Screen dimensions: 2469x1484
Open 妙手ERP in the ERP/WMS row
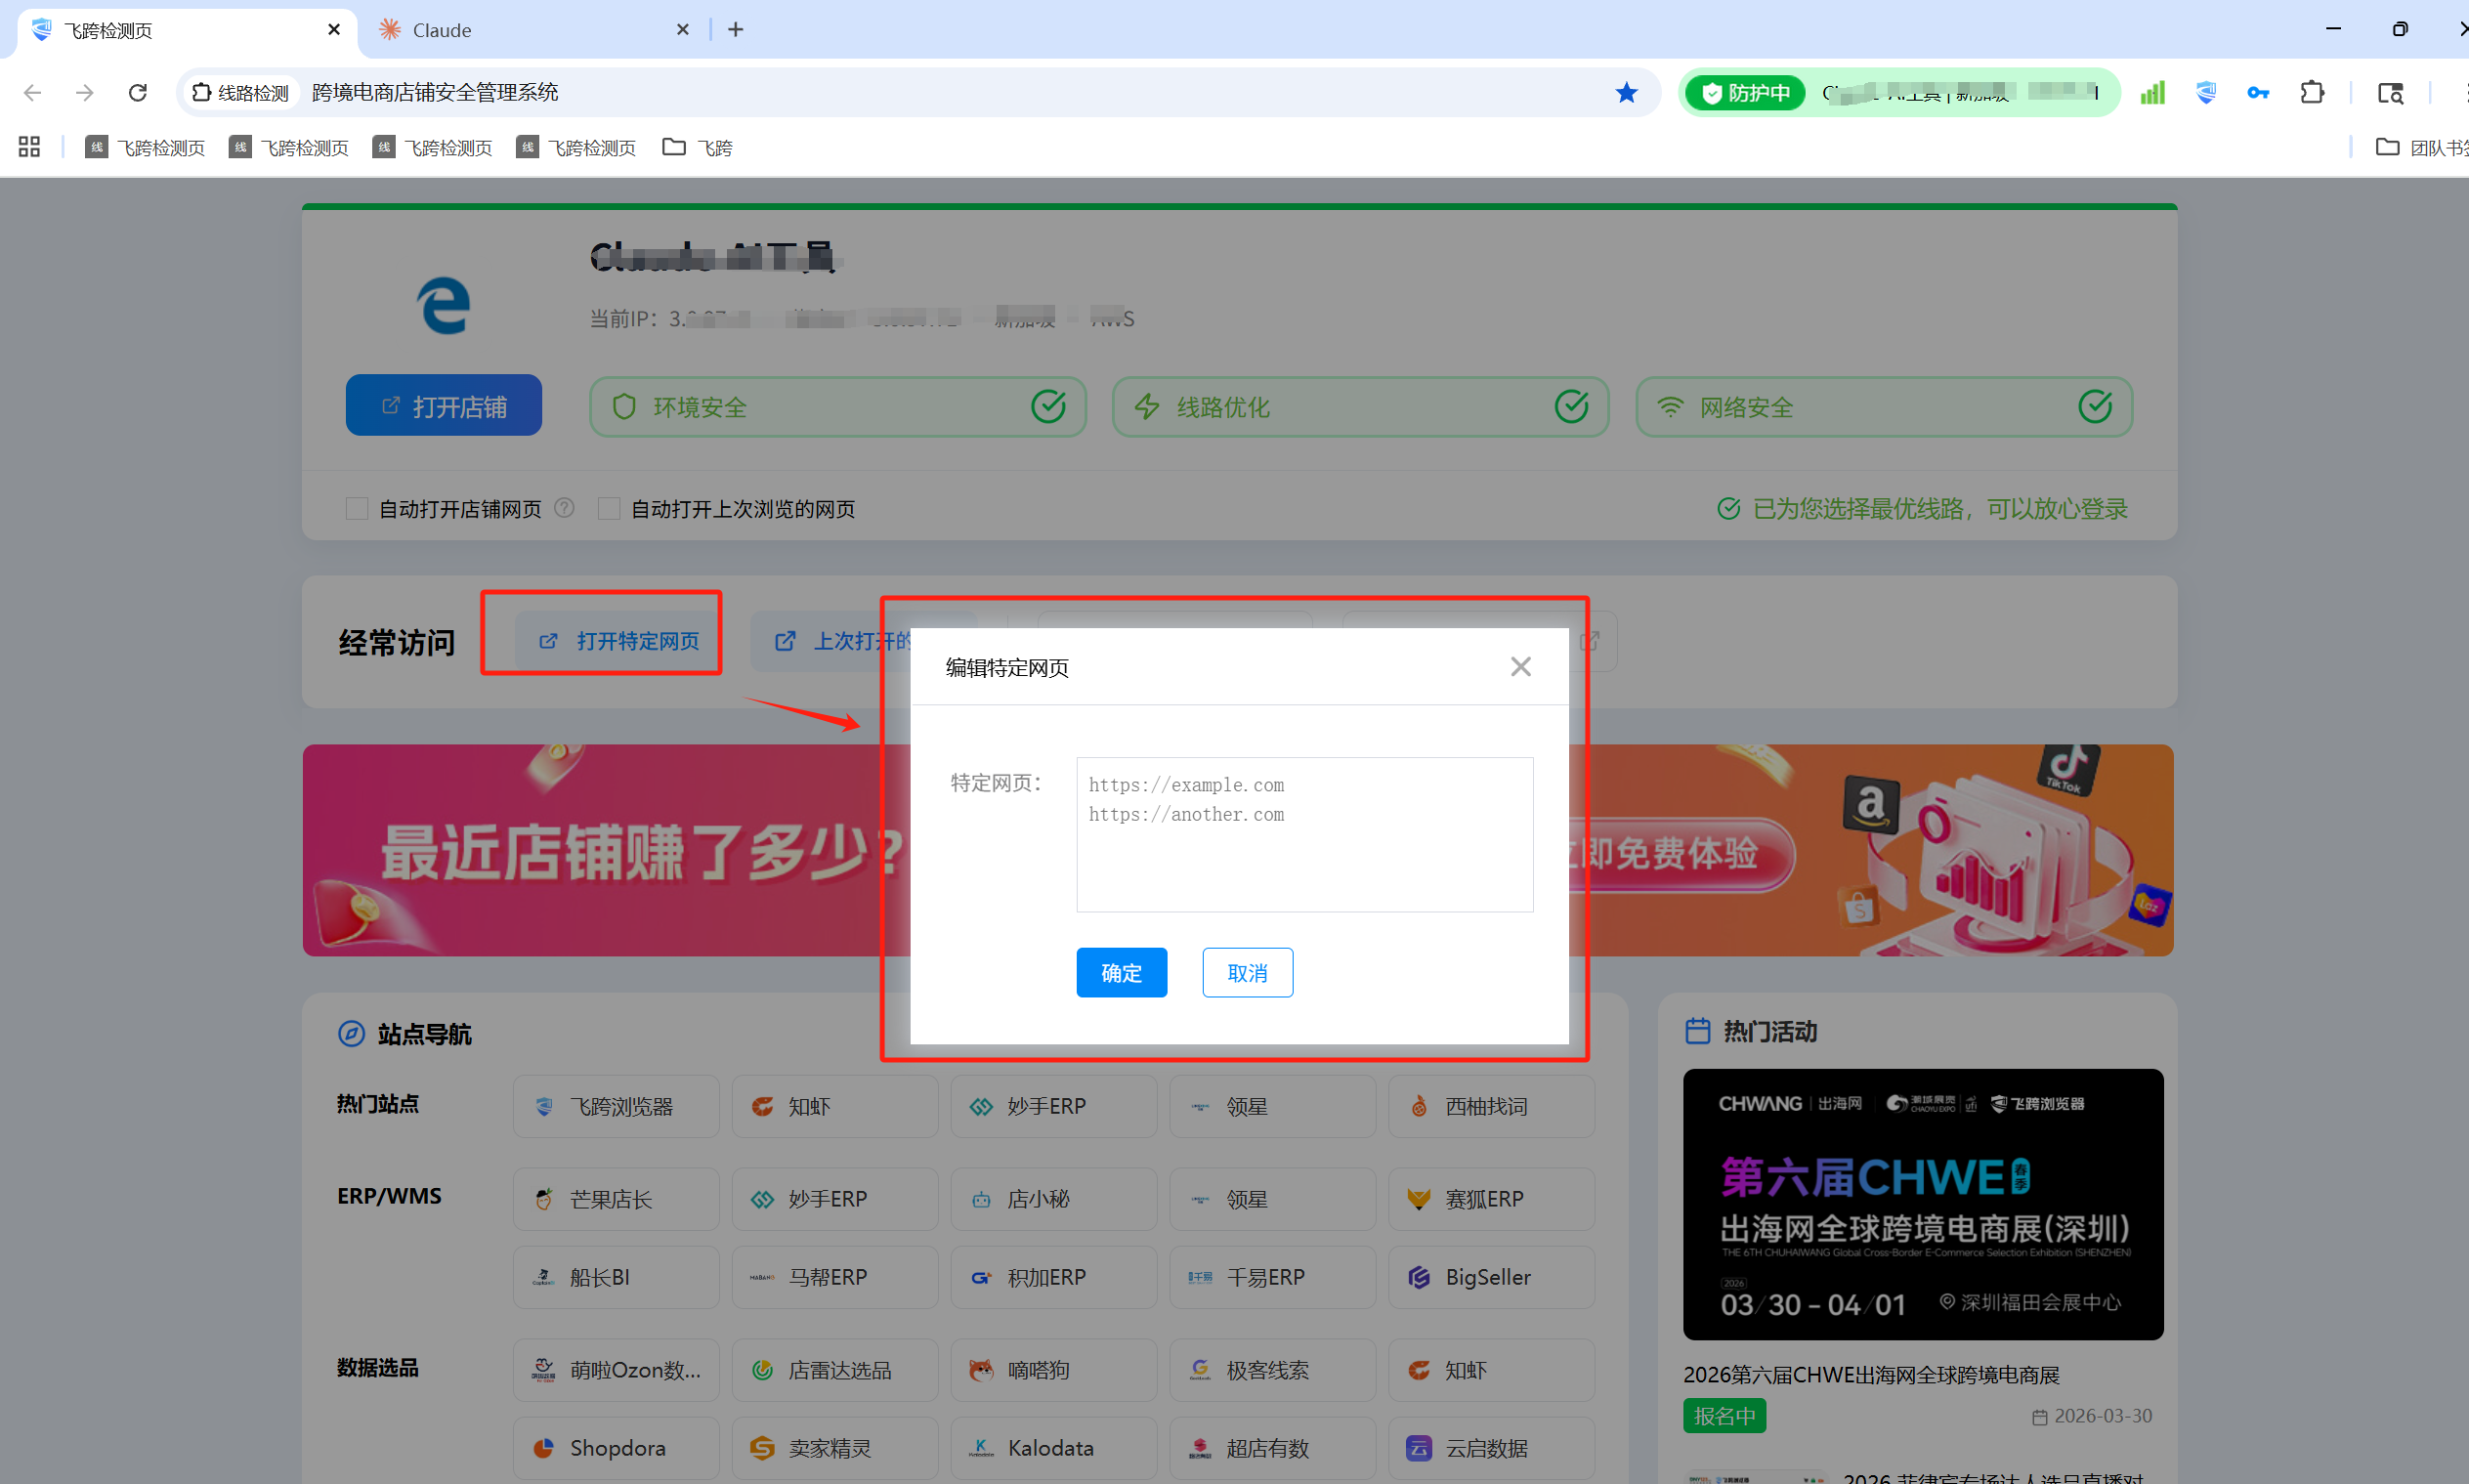coord(835,1199)
